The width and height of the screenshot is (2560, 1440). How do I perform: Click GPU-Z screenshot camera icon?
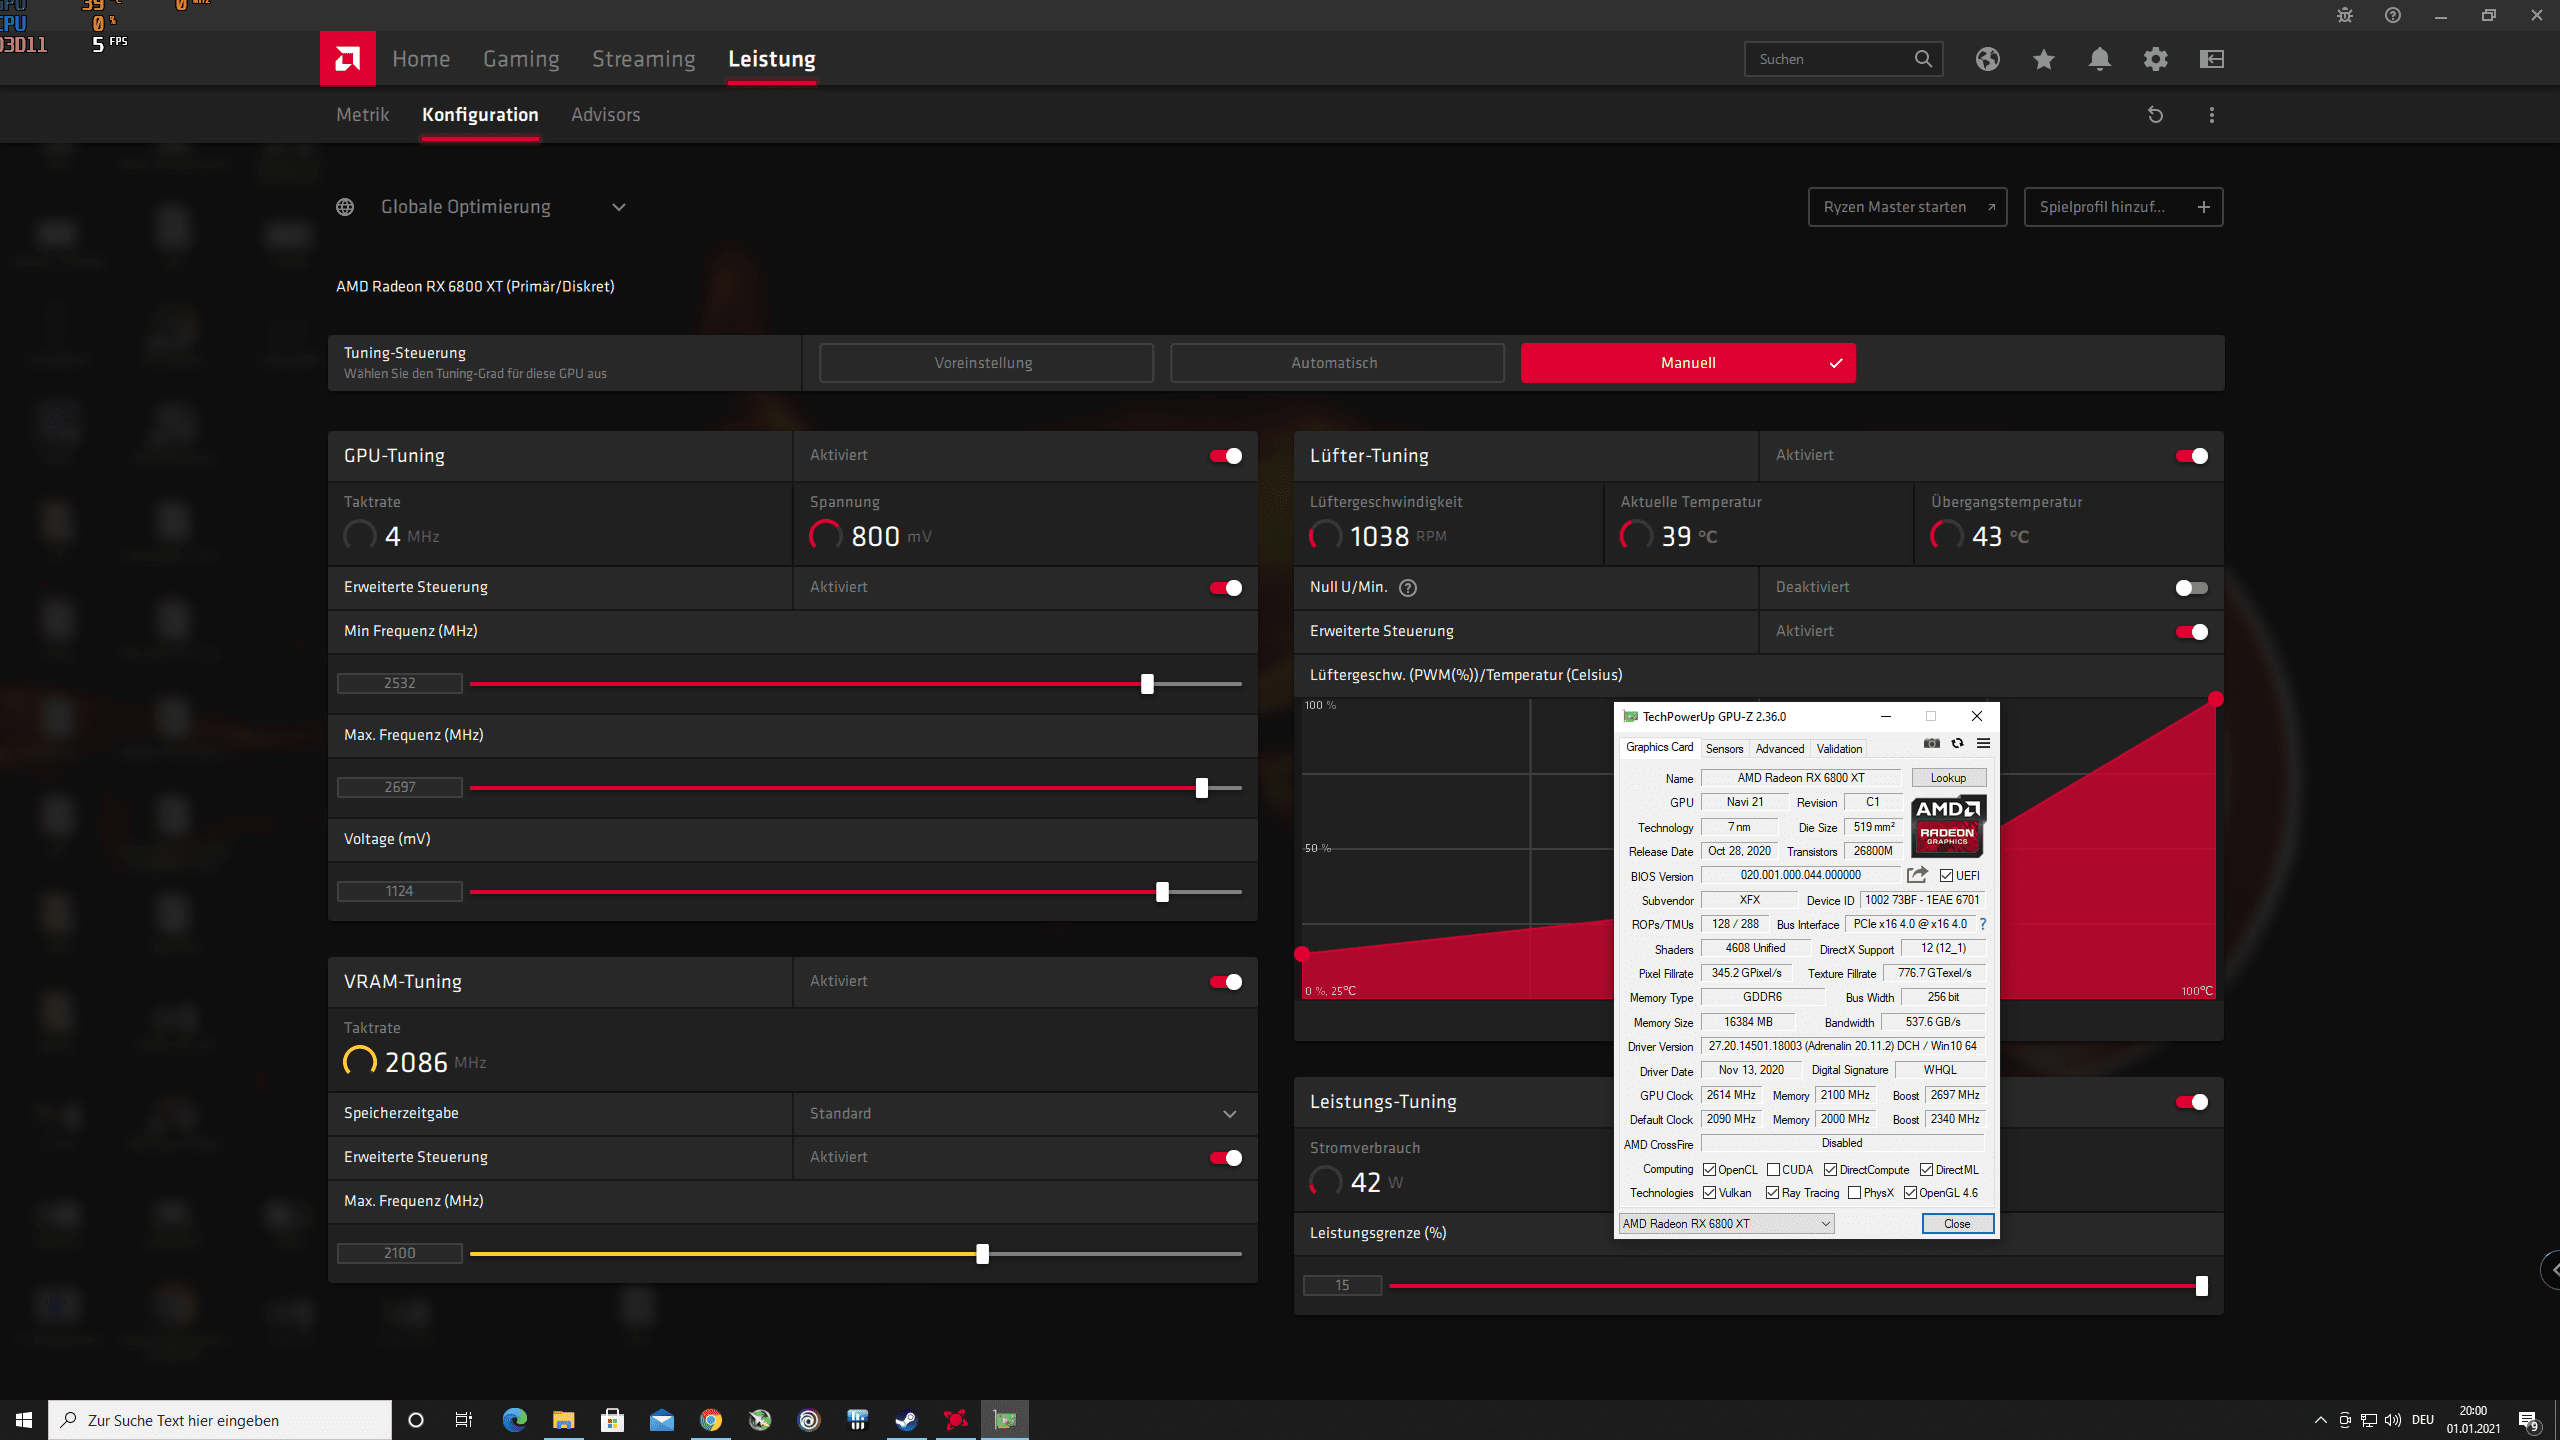pos(1931,743)
